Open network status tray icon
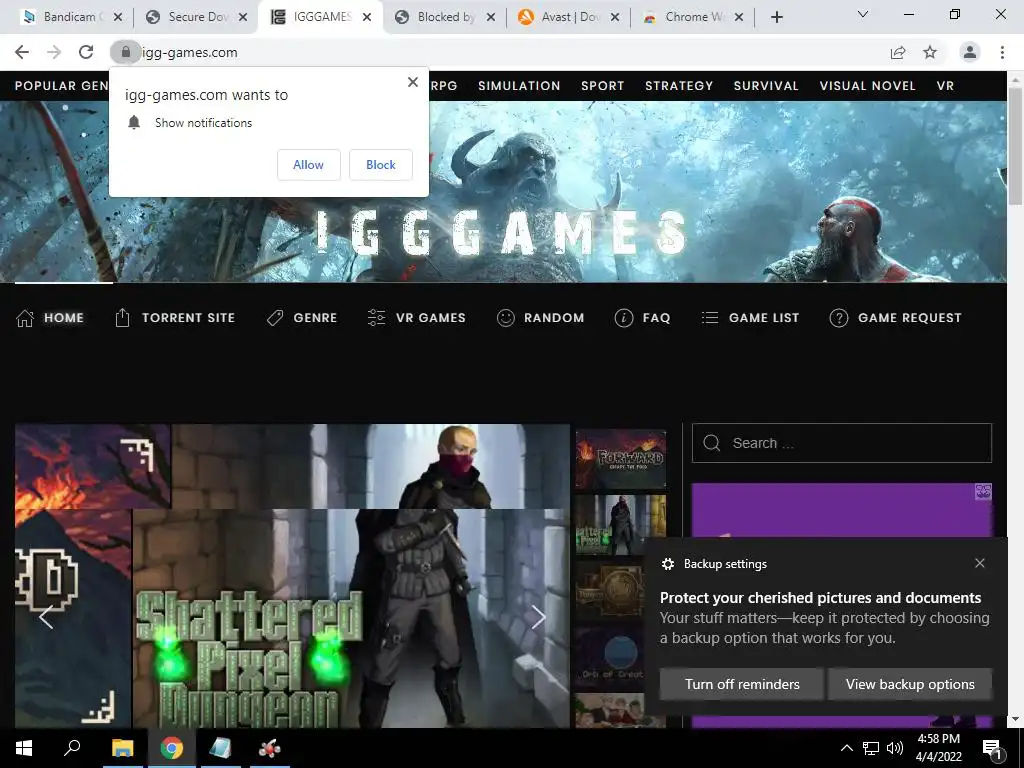1024x768 pixels. pos(871,748)
